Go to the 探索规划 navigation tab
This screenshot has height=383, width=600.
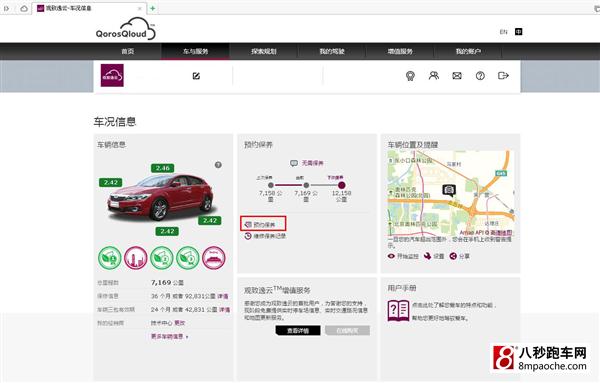click(263, 51)
